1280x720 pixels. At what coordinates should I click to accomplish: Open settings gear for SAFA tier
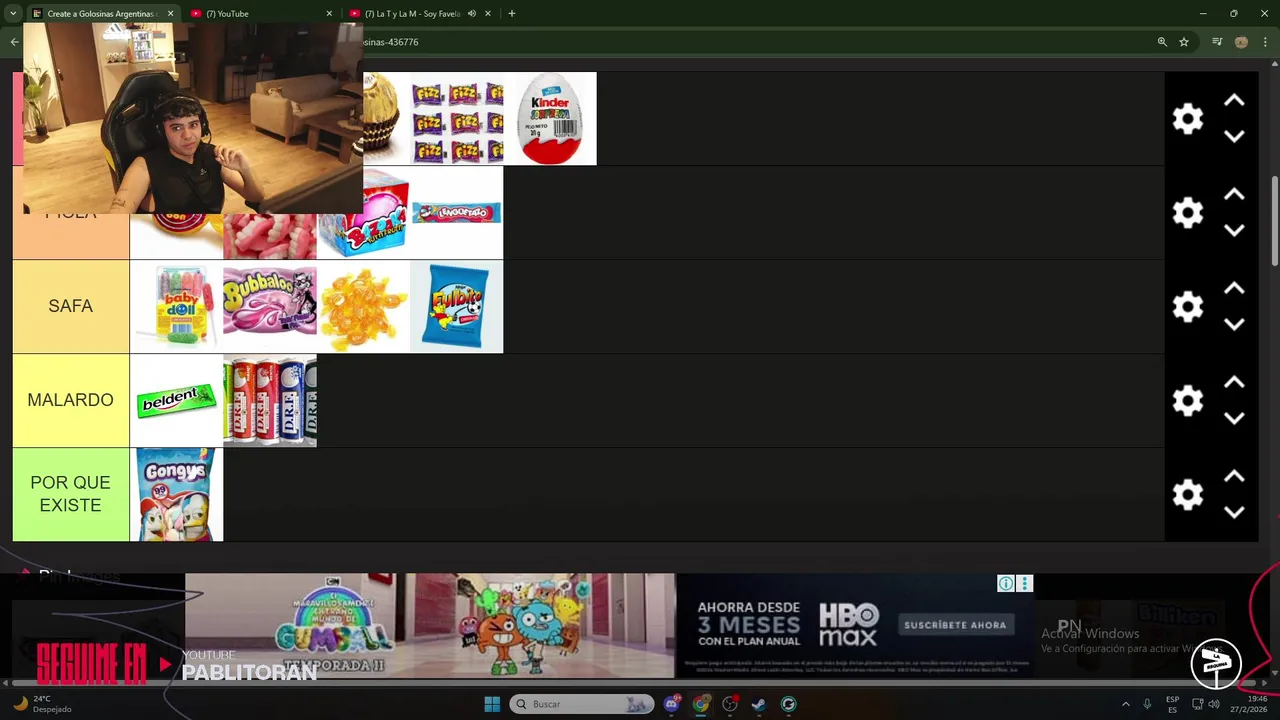click(1187, 307)
